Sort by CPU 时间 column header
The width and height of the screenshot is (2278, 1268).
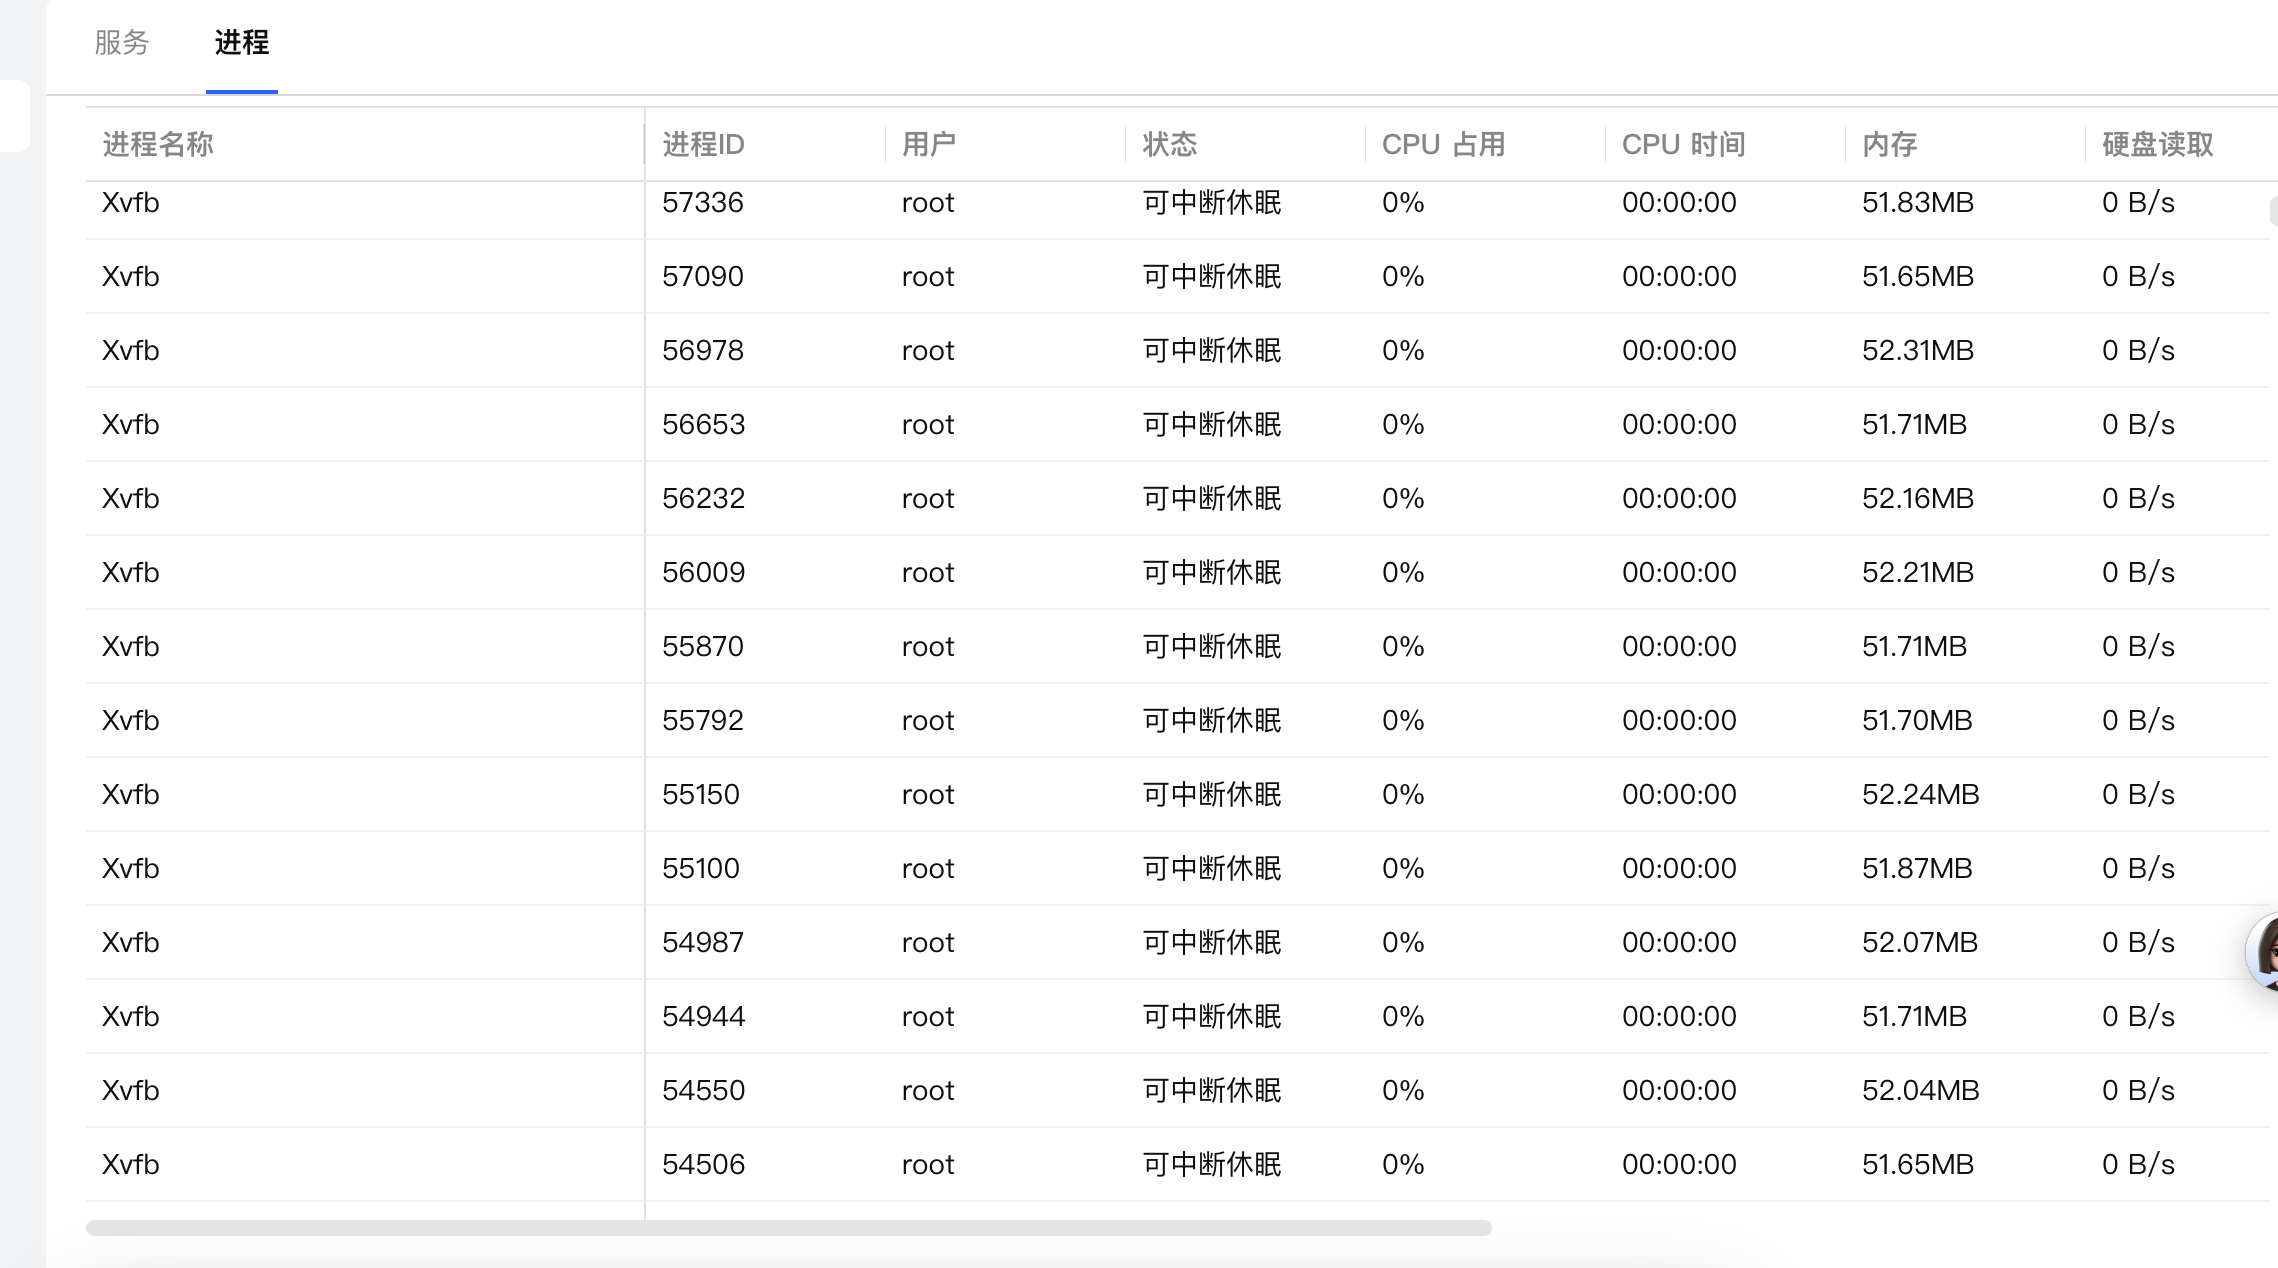coord(1683,144)
